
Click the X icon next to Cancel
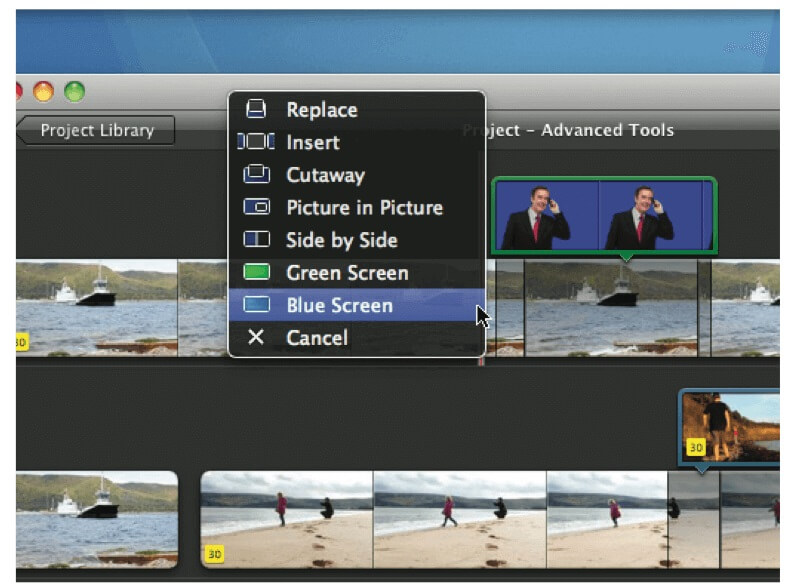258,338
